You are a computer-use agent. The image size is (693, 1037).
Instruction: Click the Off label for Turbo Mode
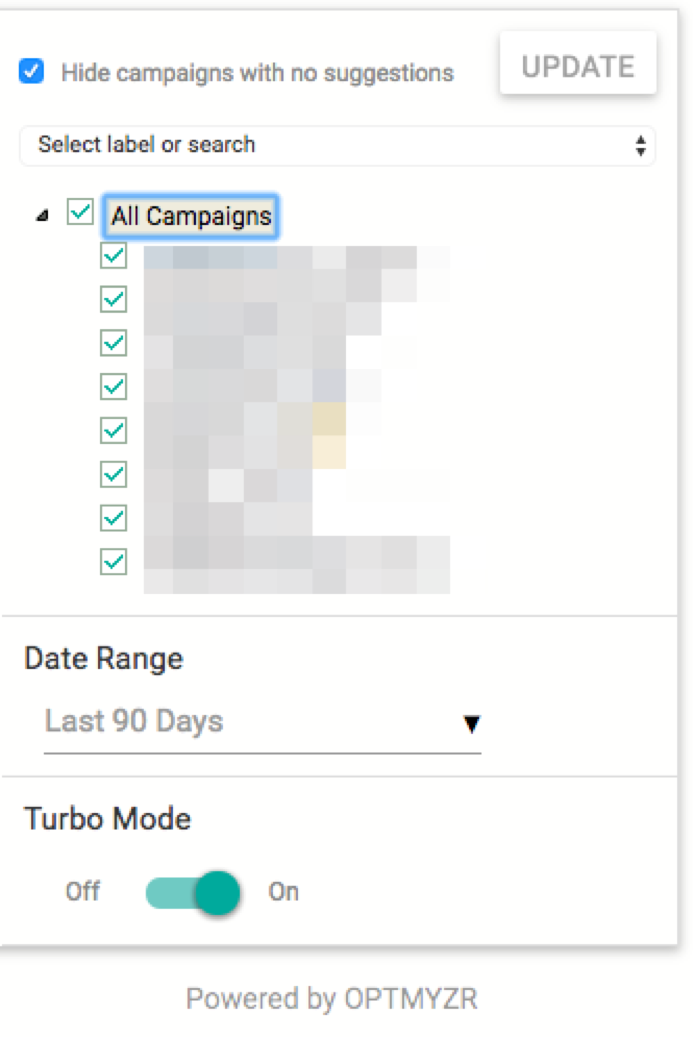[83, 891]
